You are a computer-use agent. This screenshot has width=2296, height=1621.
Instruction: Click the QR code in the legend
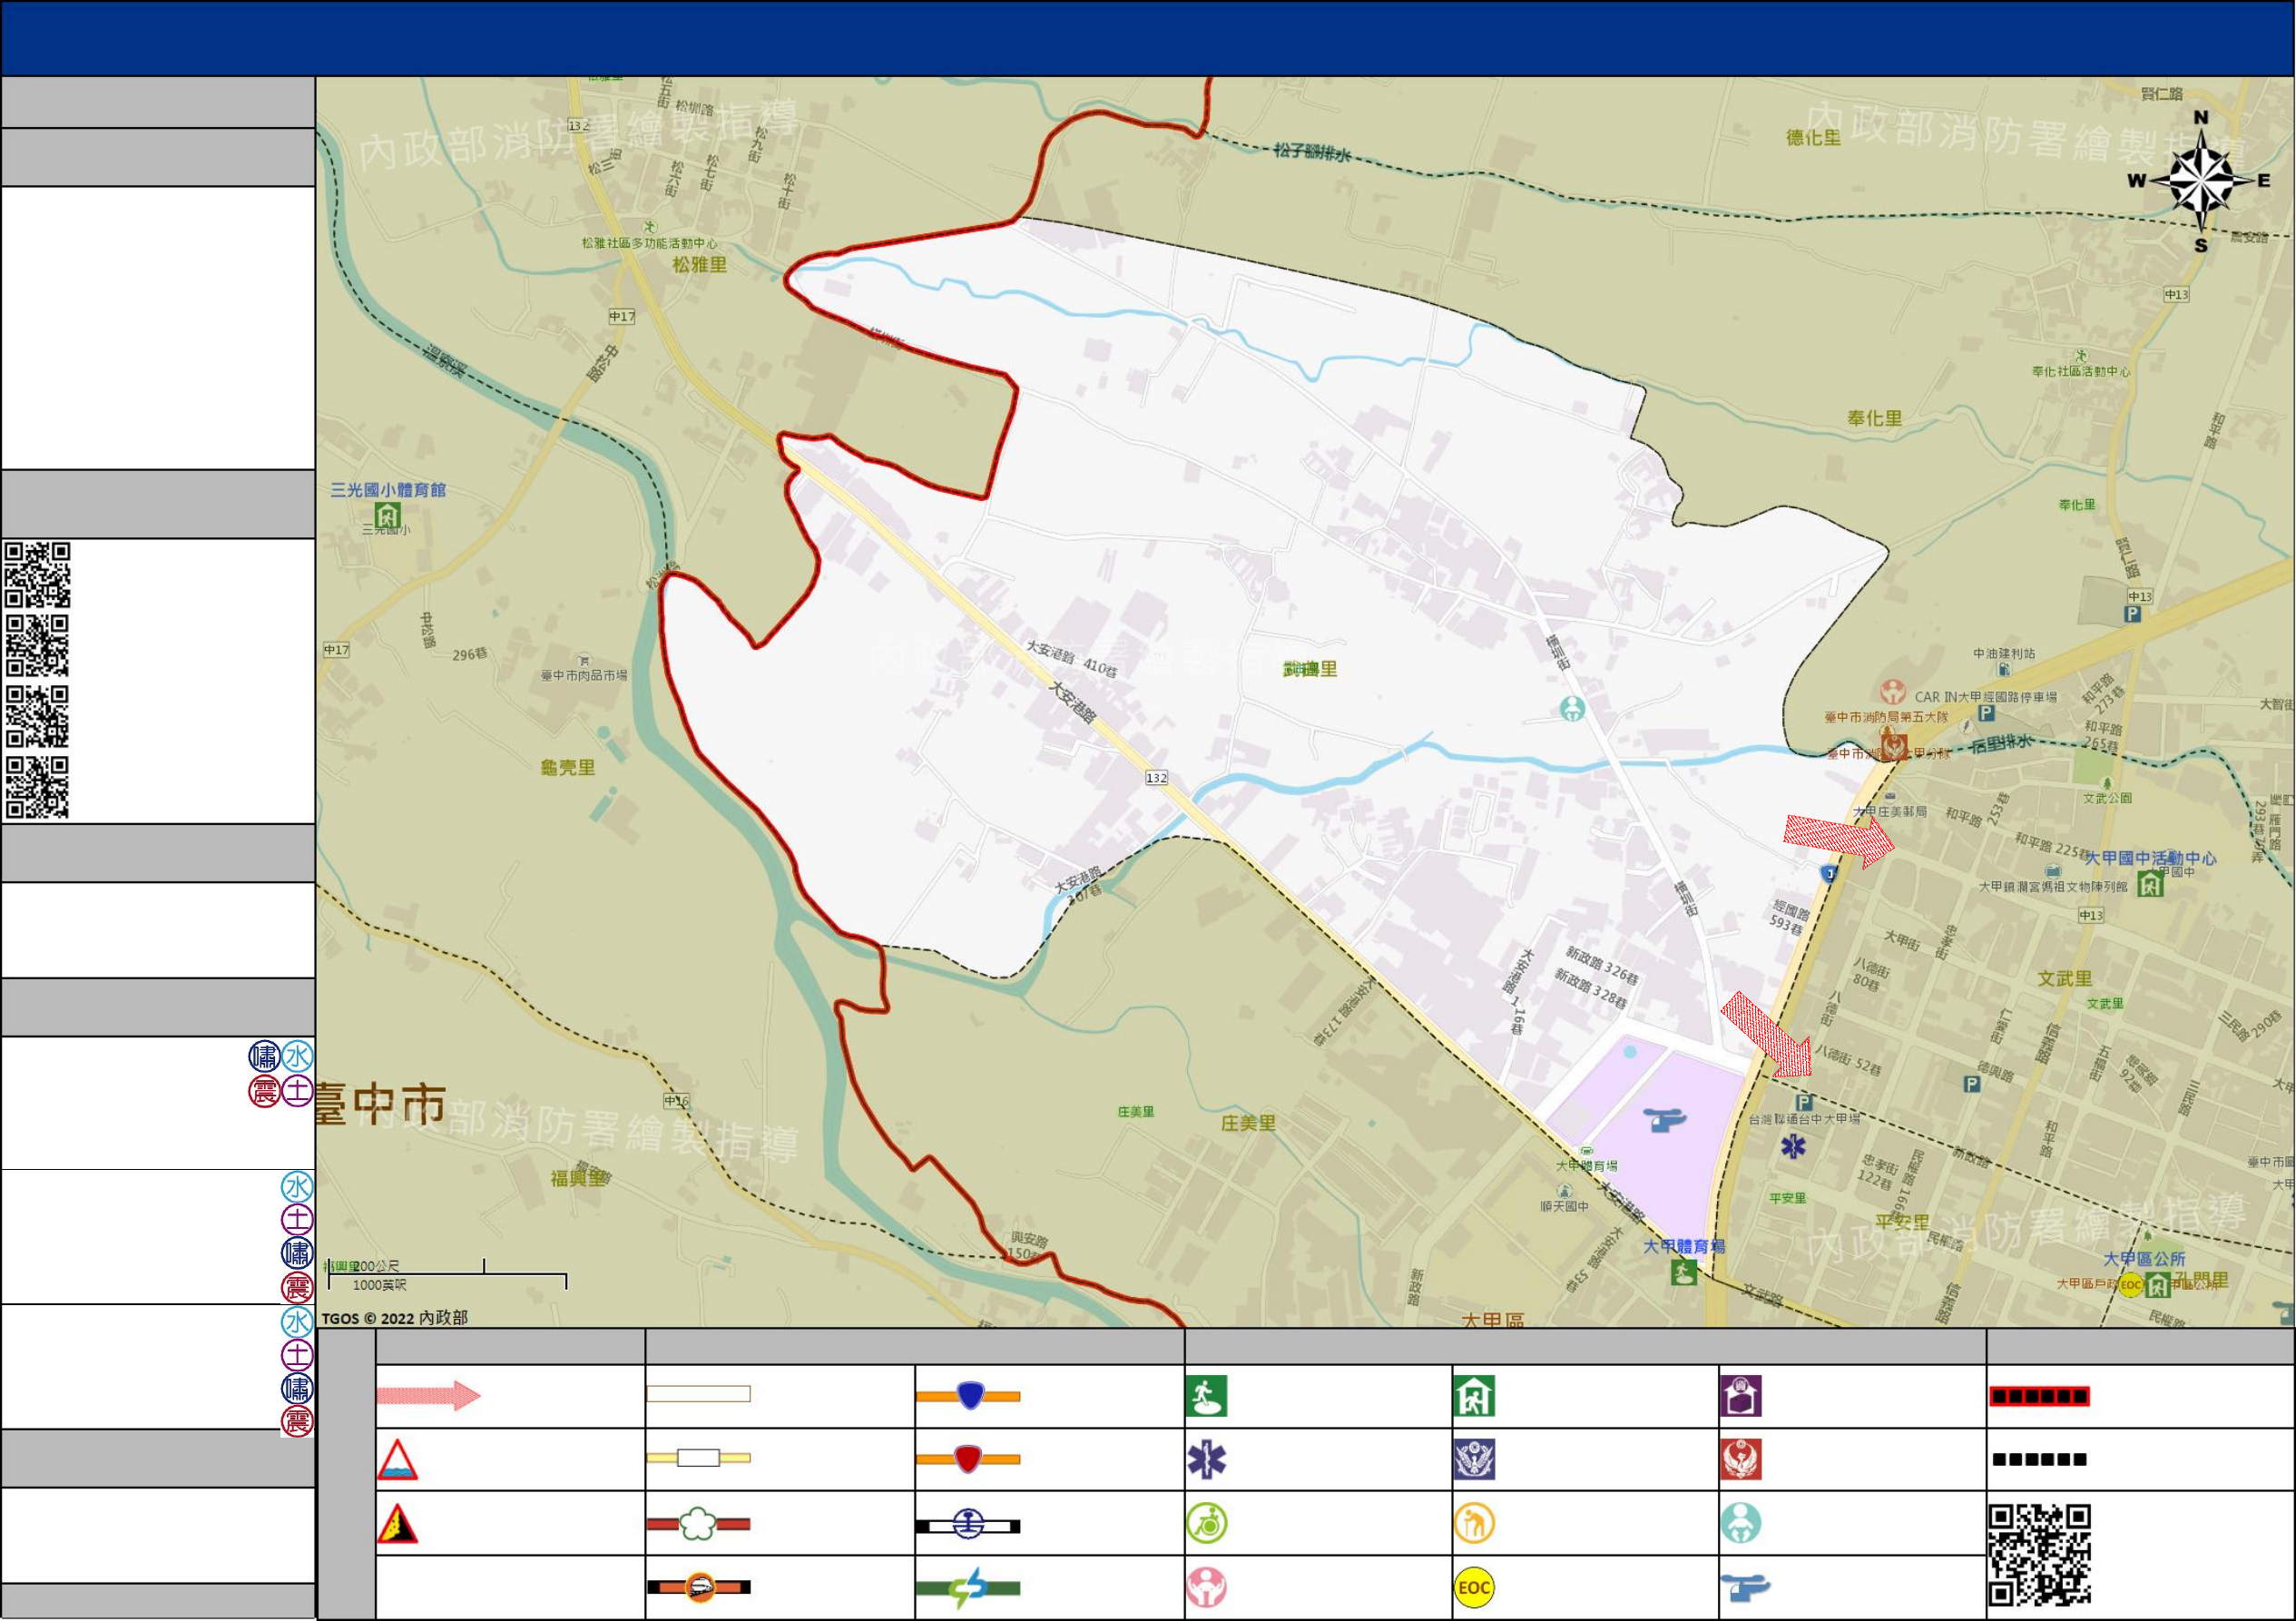pyautogui.click(x=2040, y=1556)
